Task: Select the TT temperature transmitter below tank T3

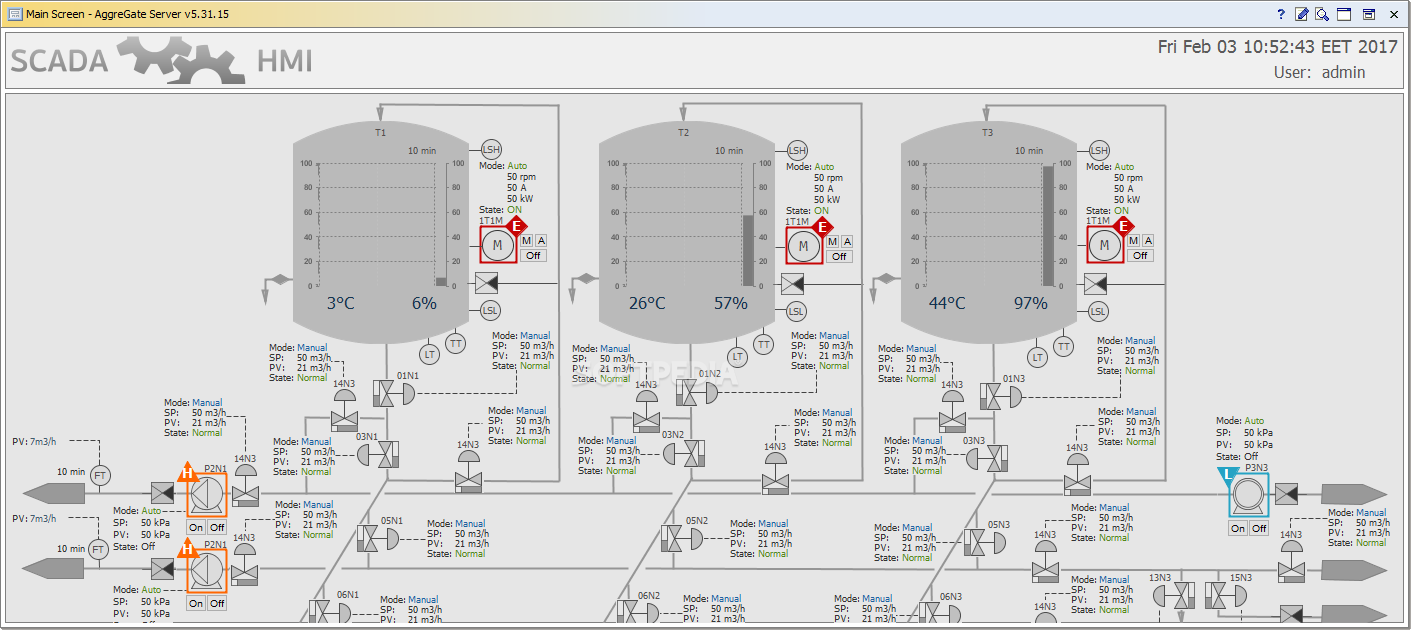Action: tap(1064, 346)
